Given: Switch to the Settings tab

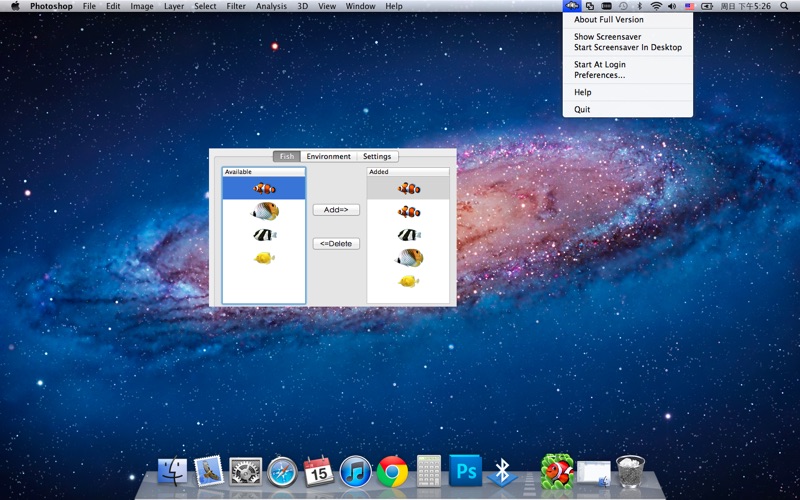Looking at the screenshot, I should click(377, 156).
